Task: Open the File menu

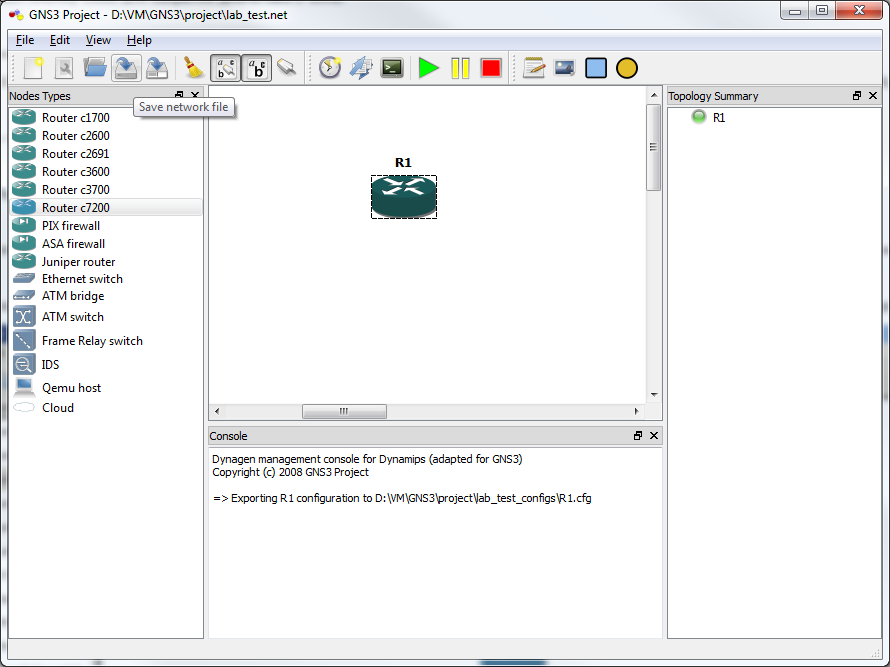Action: pyautogui.click(x=24, y=40)
